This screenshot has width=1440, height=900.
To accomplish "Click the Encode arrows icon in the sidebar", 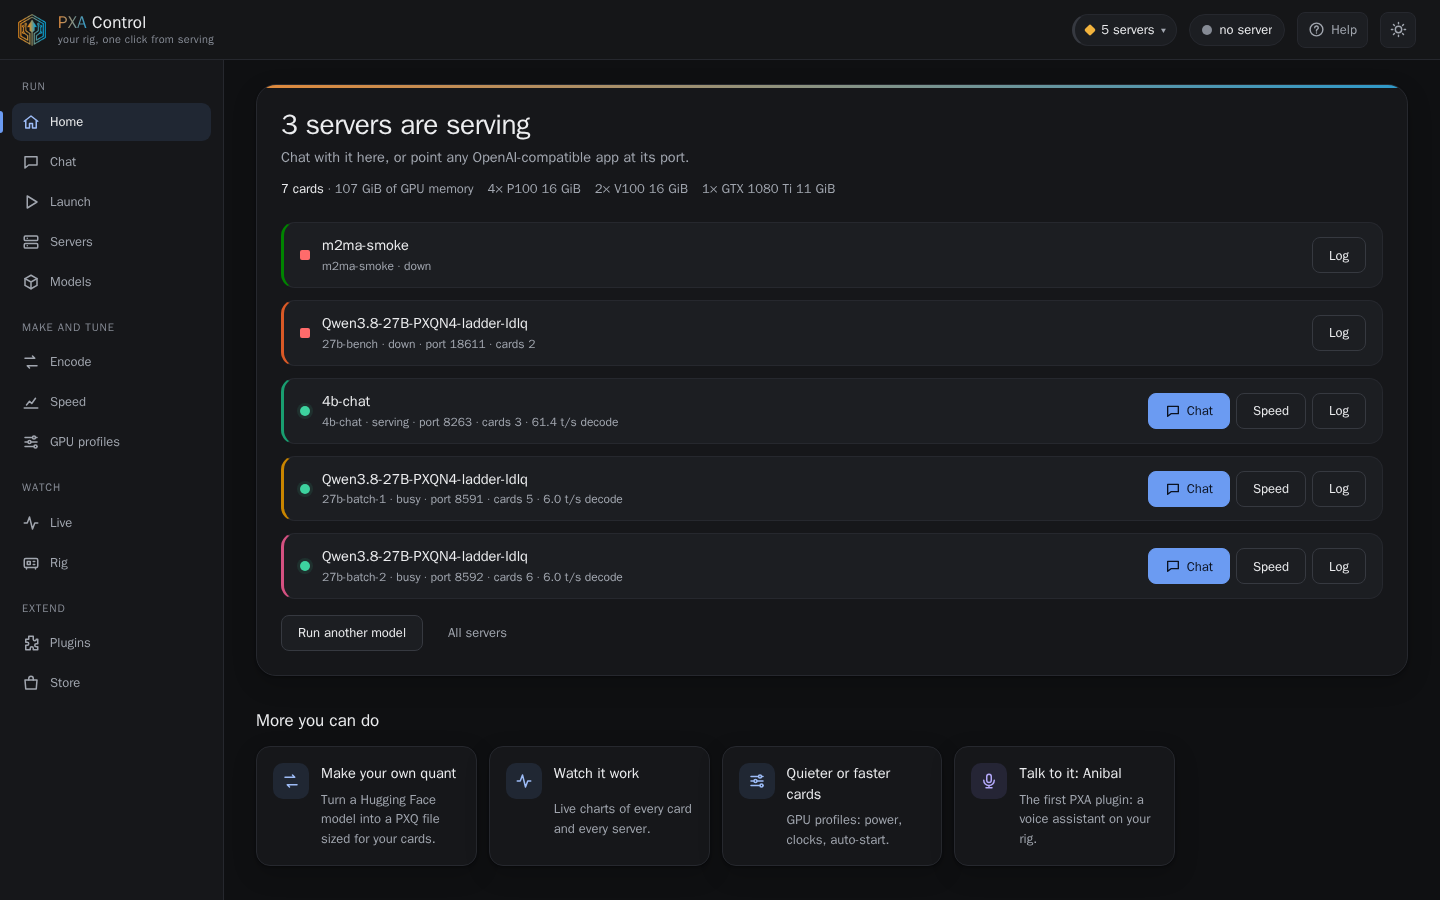I will coord(31,362).
